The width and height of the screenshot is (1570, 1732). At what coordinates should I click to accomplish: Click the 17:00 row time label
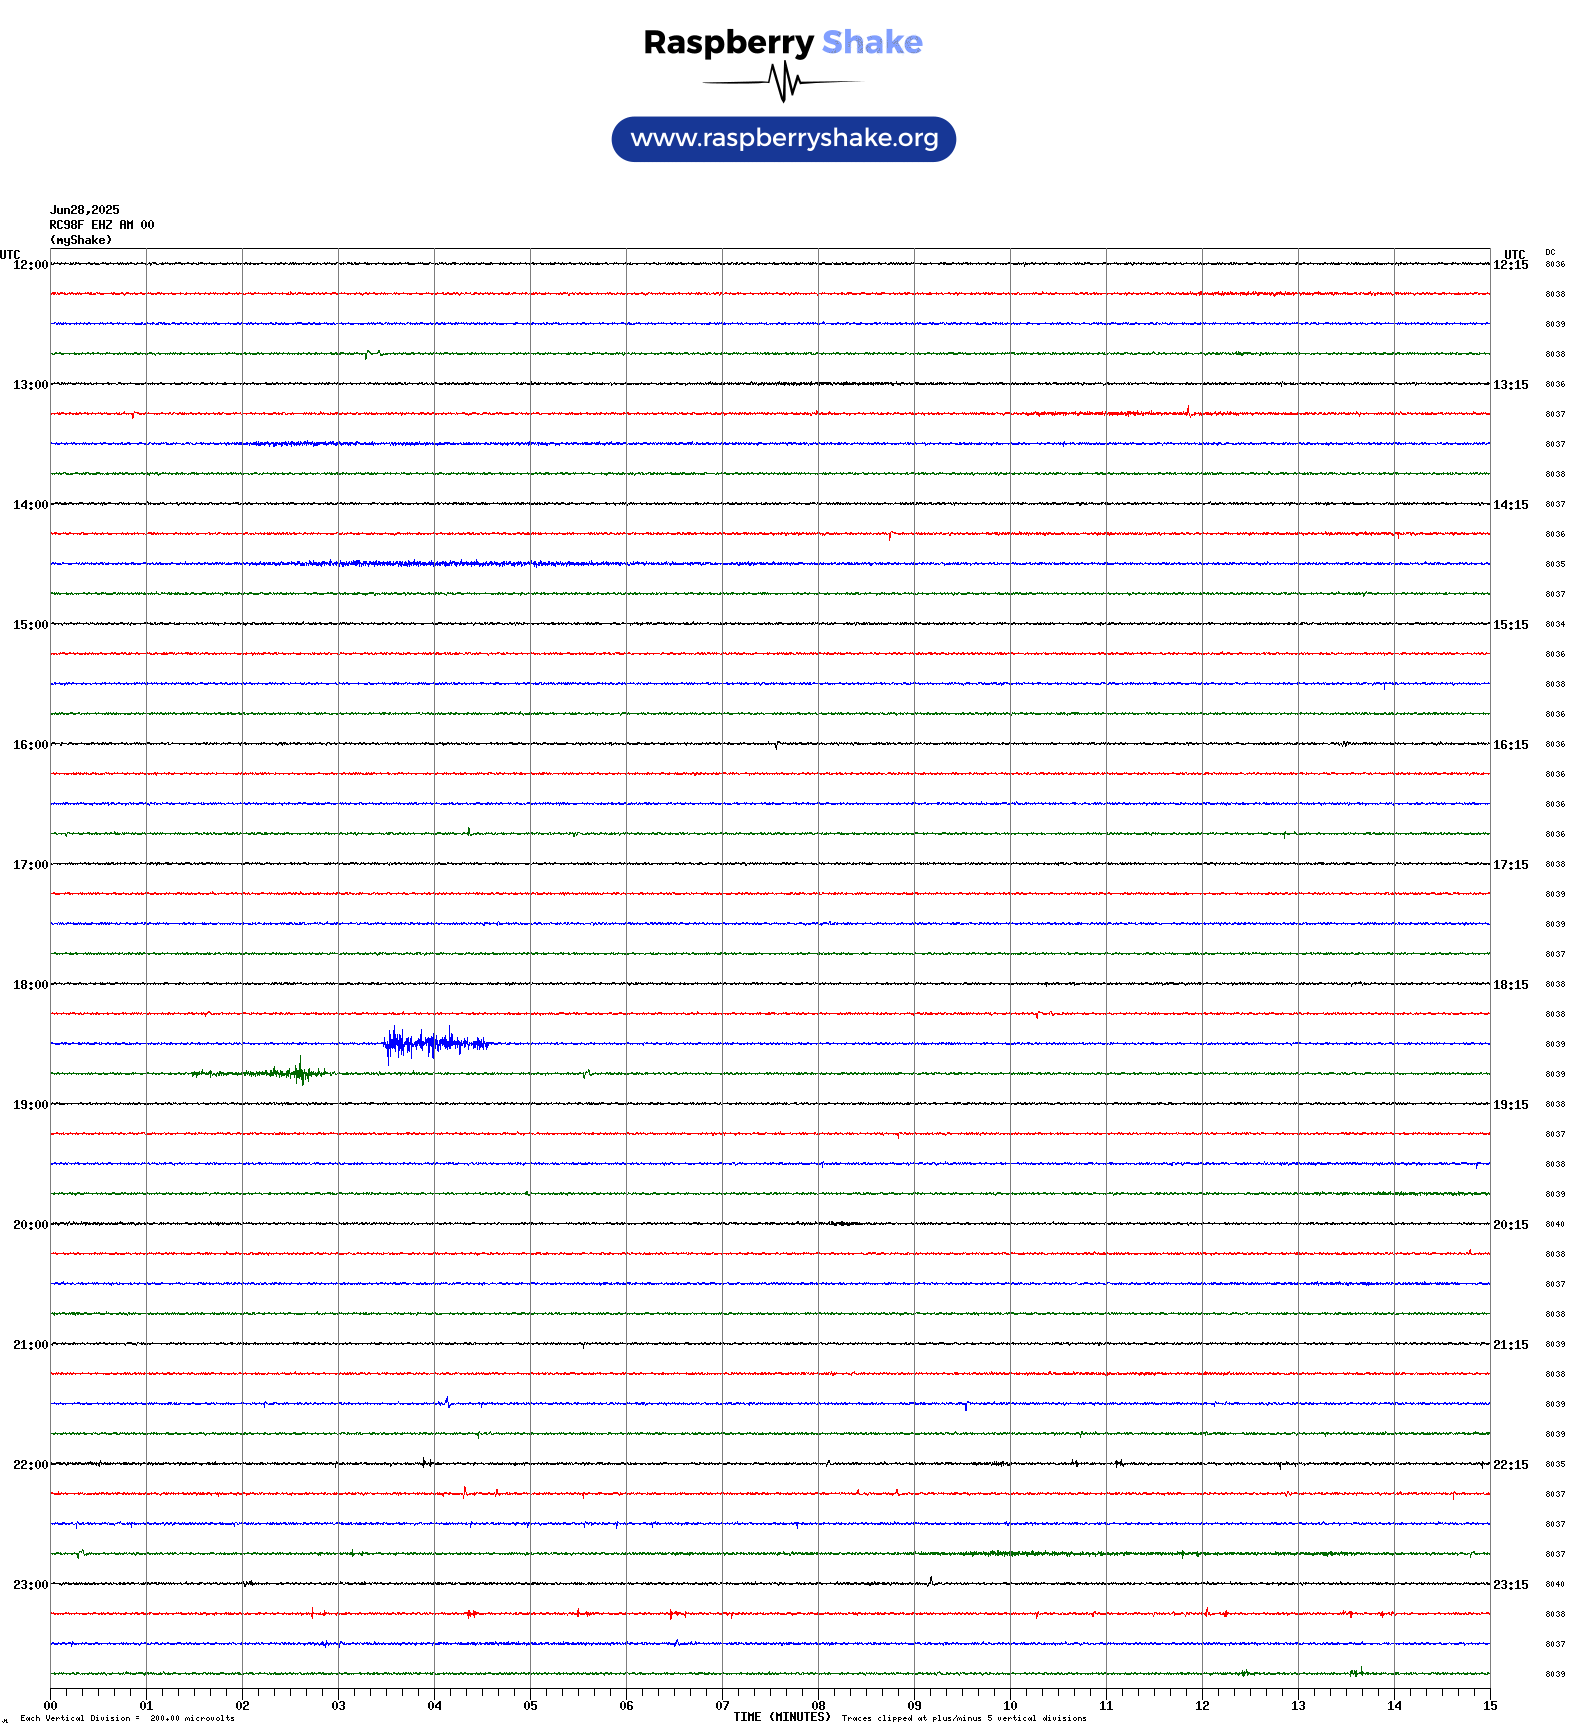tap(30, 865)
